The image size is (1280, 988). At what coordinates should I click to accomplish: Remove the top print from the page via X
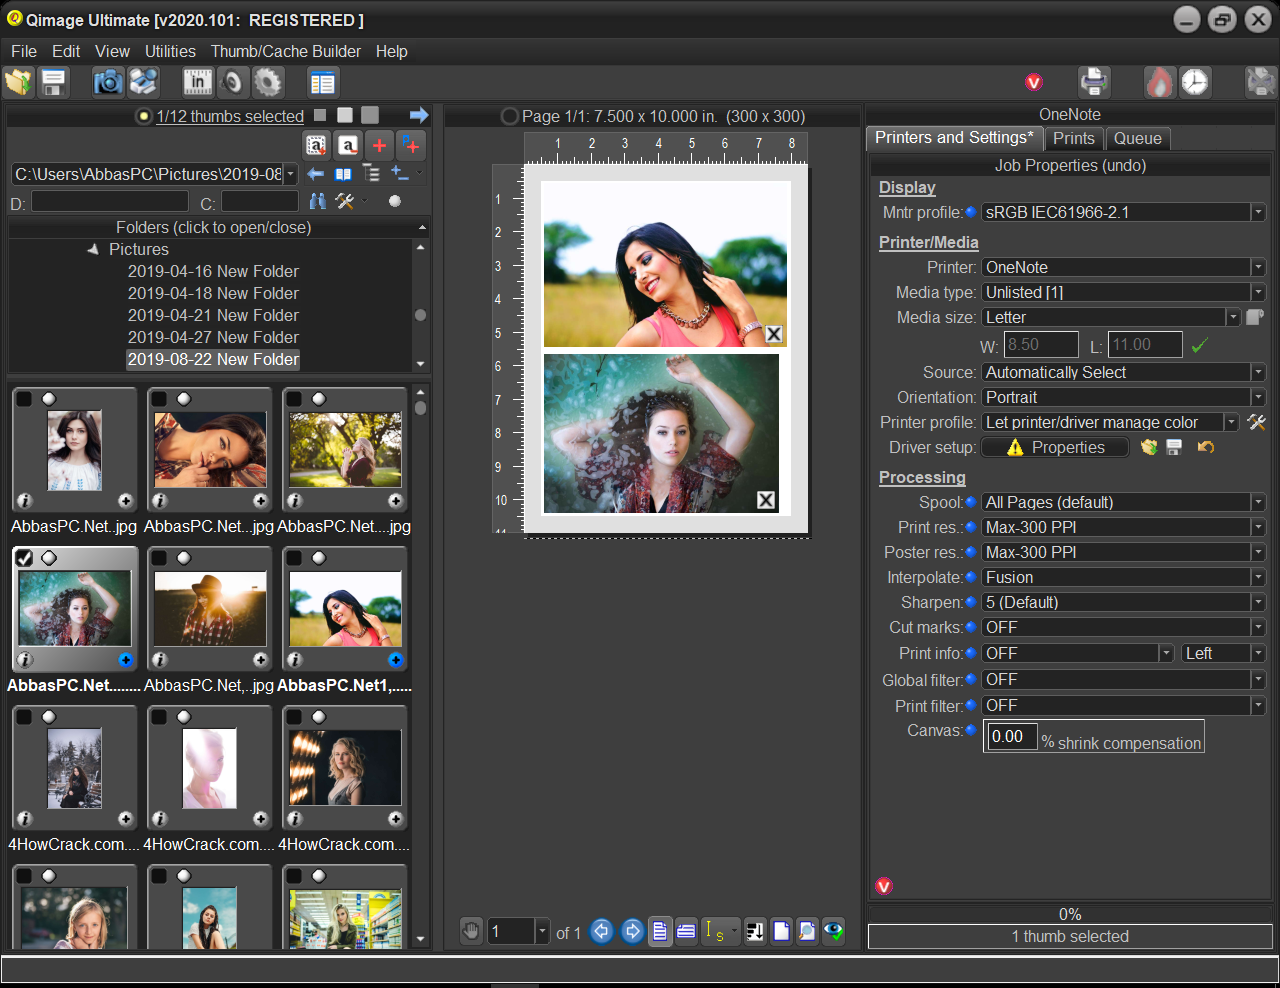tap(774, 334)
